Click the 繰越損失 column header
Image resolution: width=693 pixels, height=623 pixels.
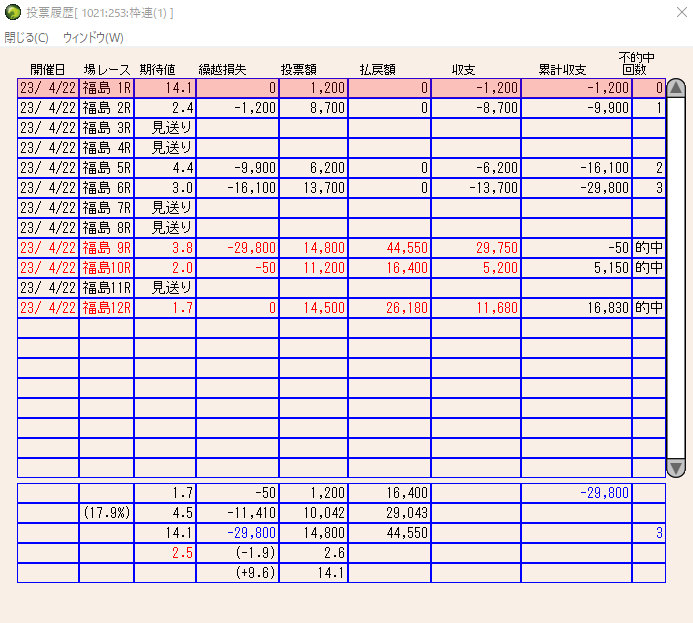click(x=222, y=70)
